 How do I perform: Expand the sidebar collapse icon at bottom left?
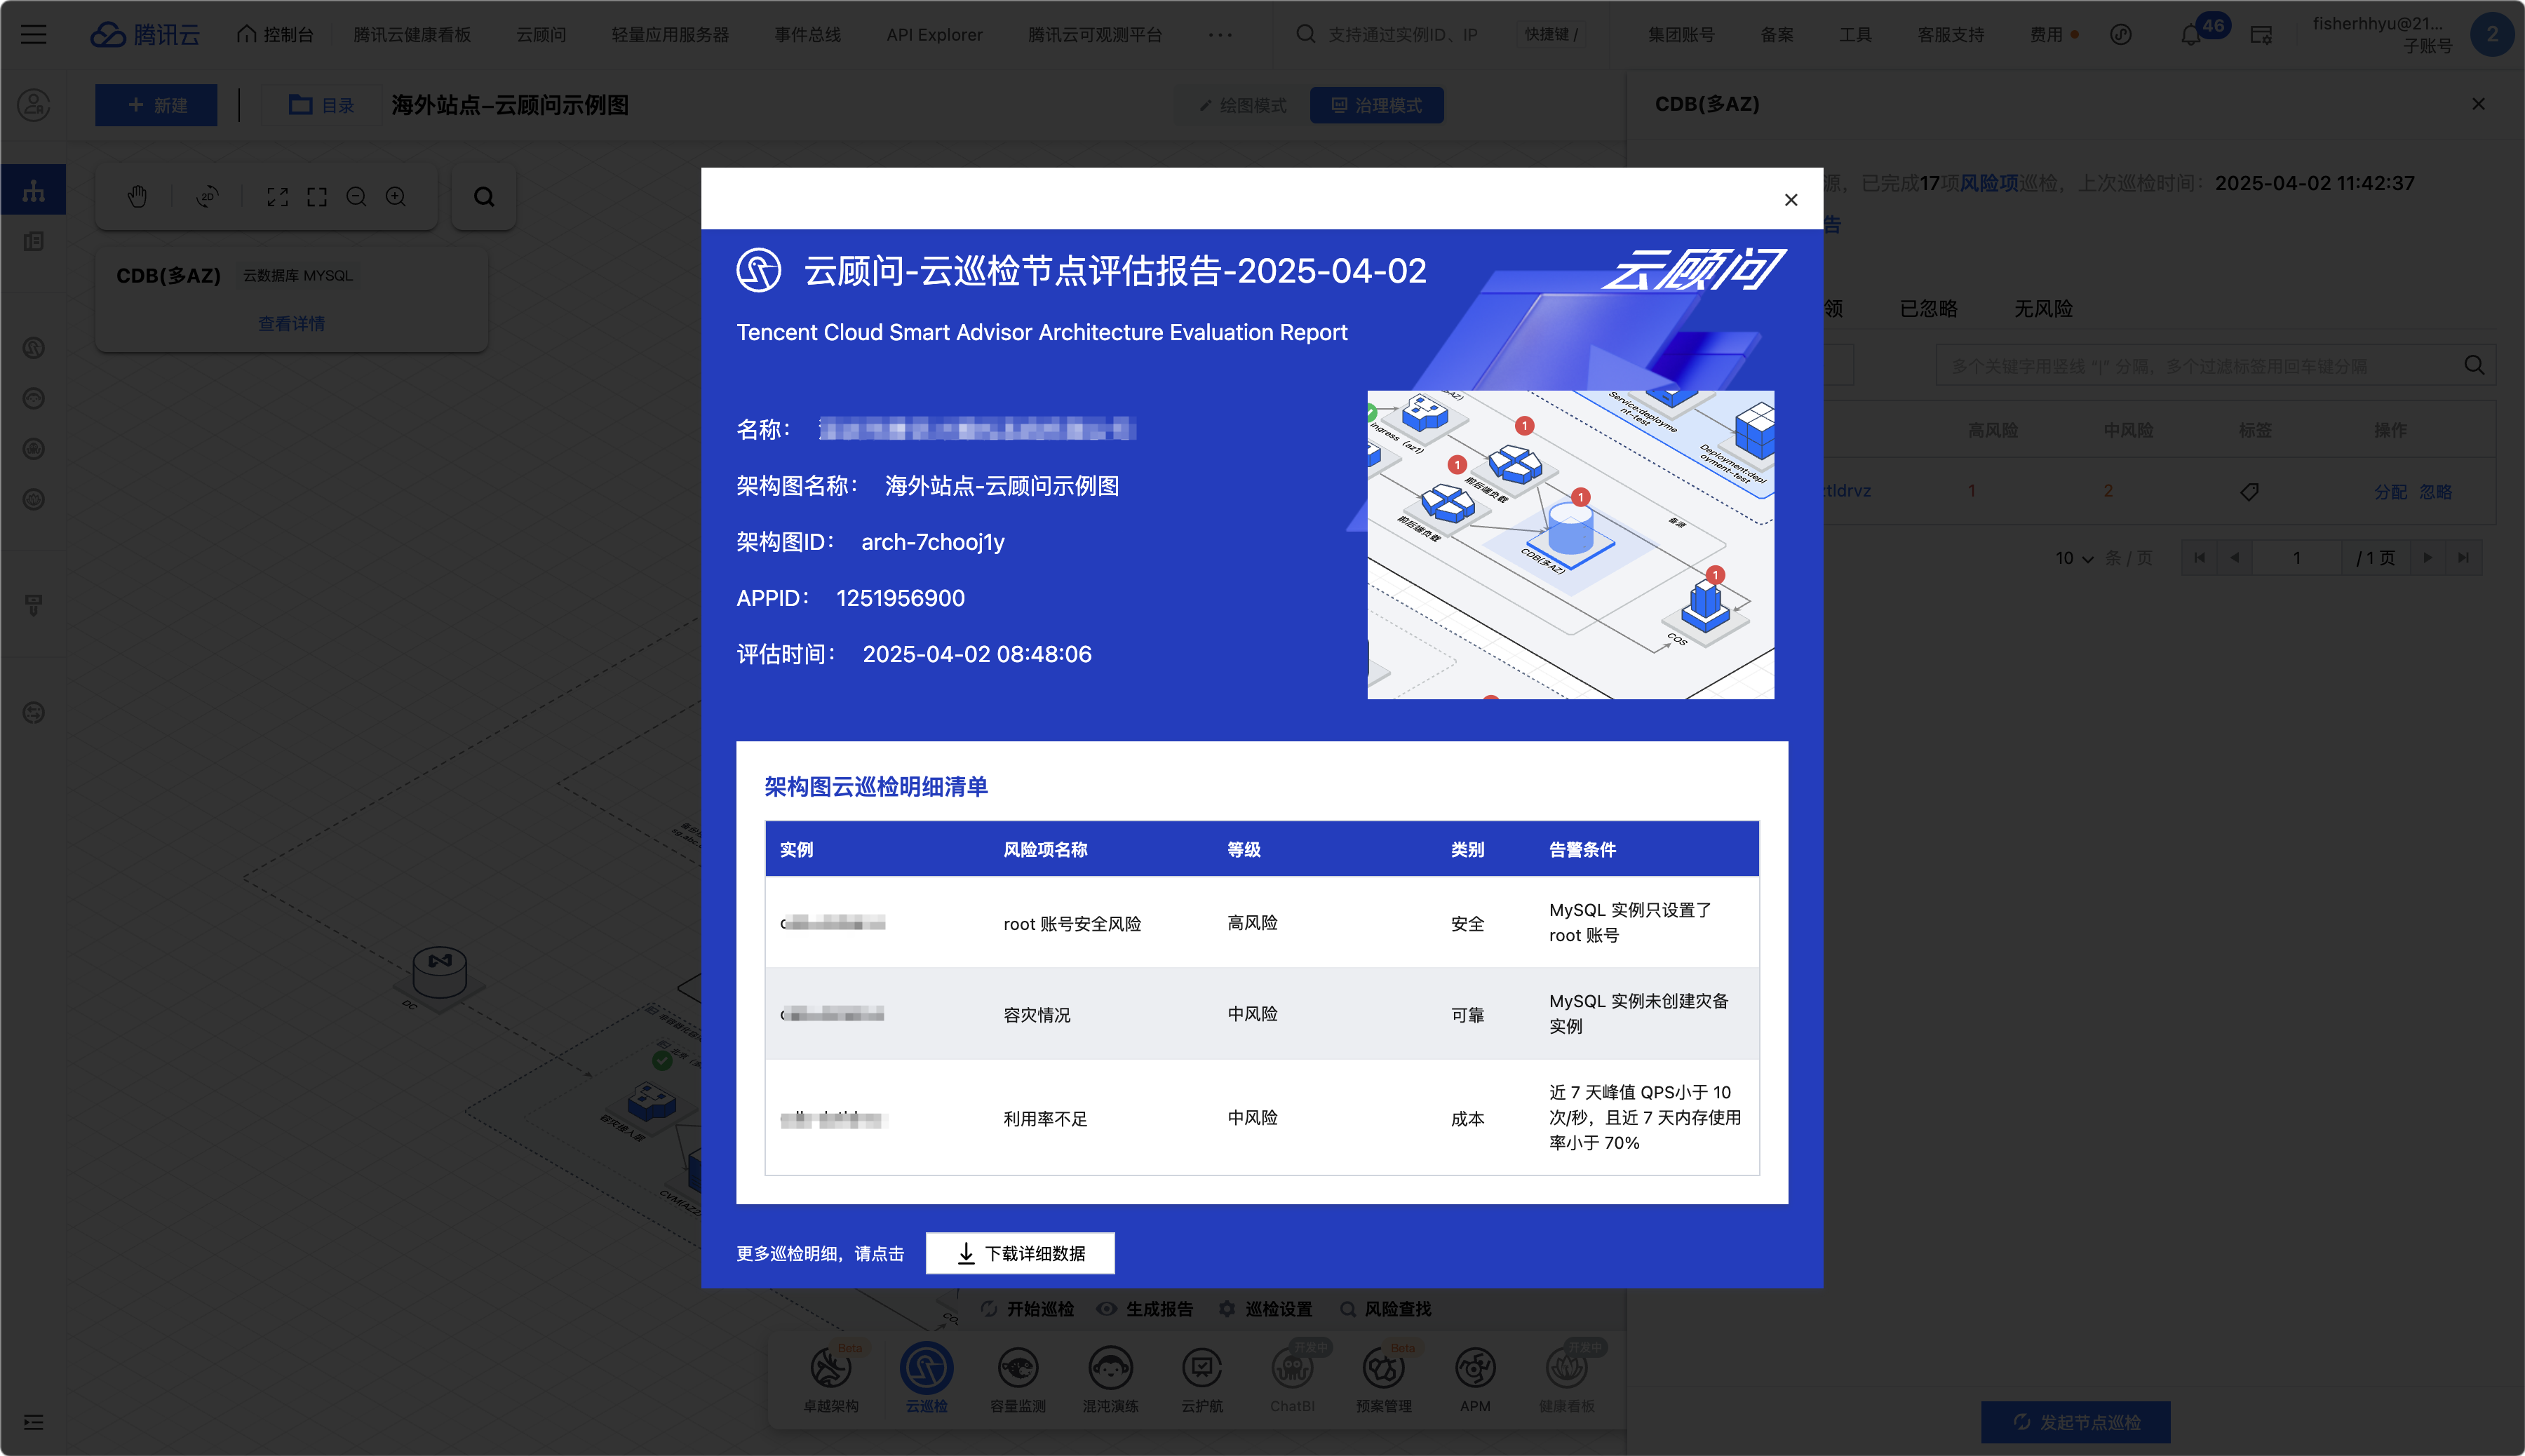click(x=33, y=1422)
